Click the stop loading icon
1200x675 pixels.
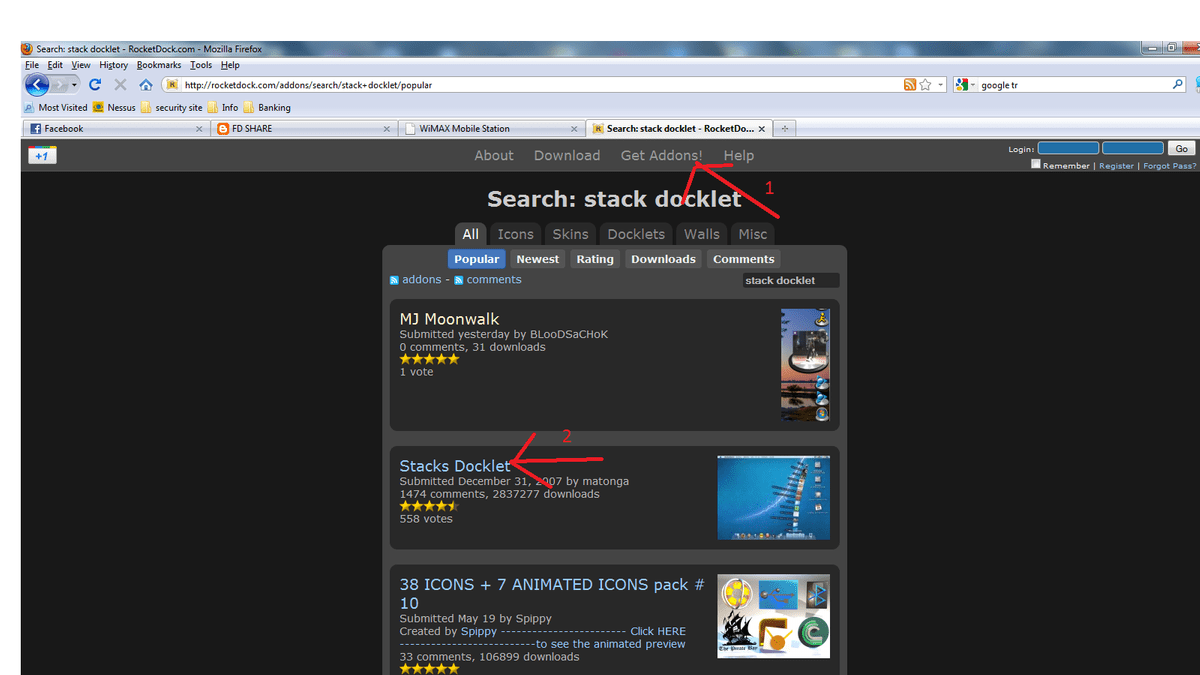(x=120, y=85)
